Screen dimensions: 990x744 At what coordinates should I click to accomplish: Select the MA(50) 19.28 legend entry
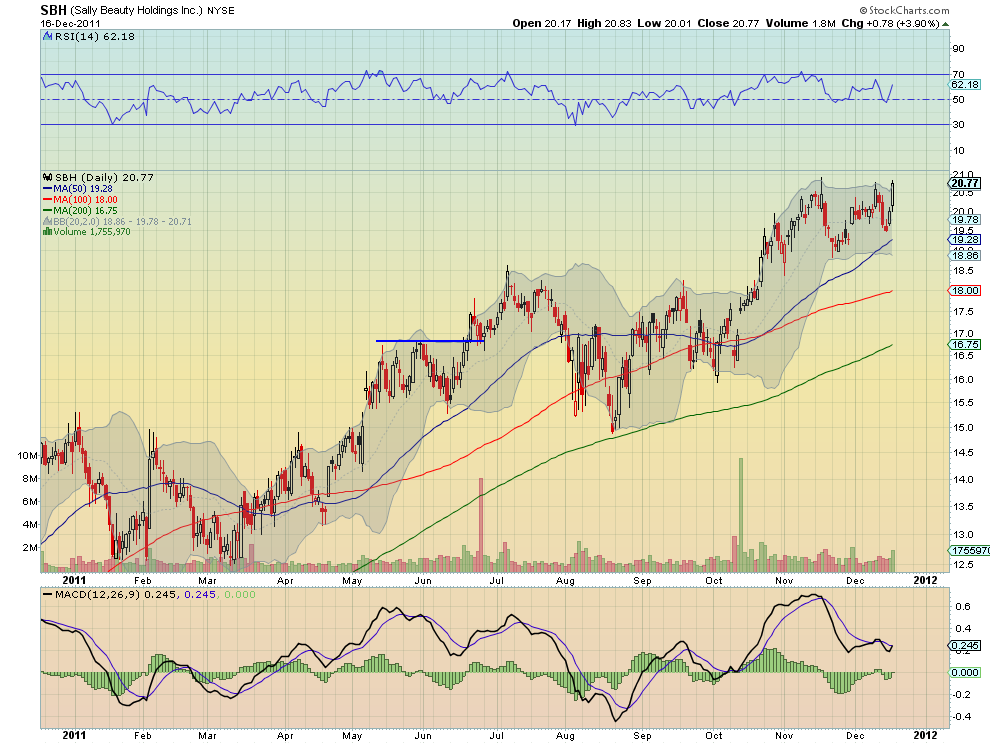coord(78,189)
